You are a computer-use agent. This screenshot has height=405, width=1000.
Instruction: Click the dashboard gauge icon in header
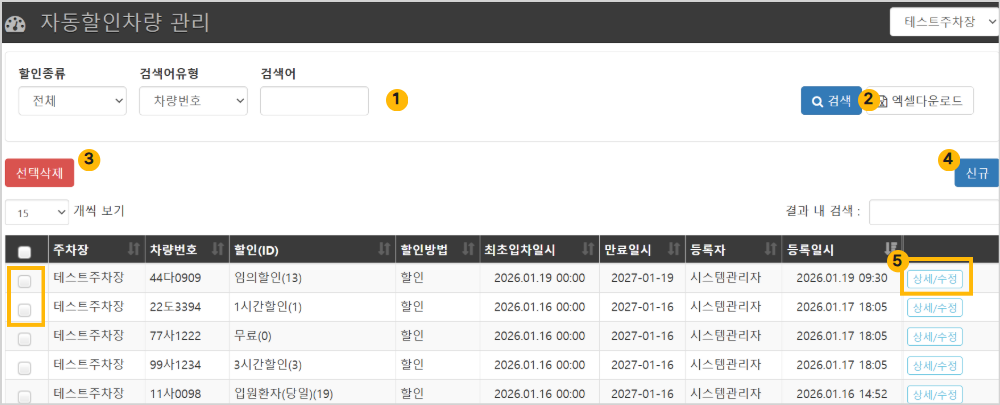click(15, 25)
